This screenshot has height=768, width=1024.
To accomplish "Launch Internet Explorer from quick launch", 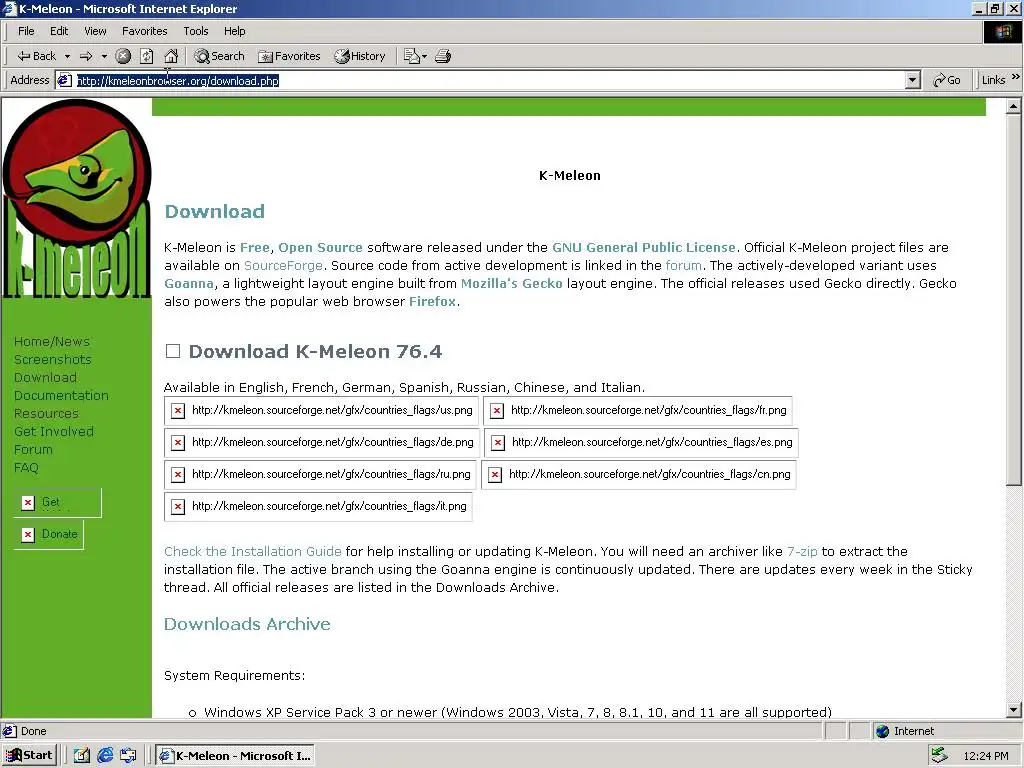I will pos(105,756).
